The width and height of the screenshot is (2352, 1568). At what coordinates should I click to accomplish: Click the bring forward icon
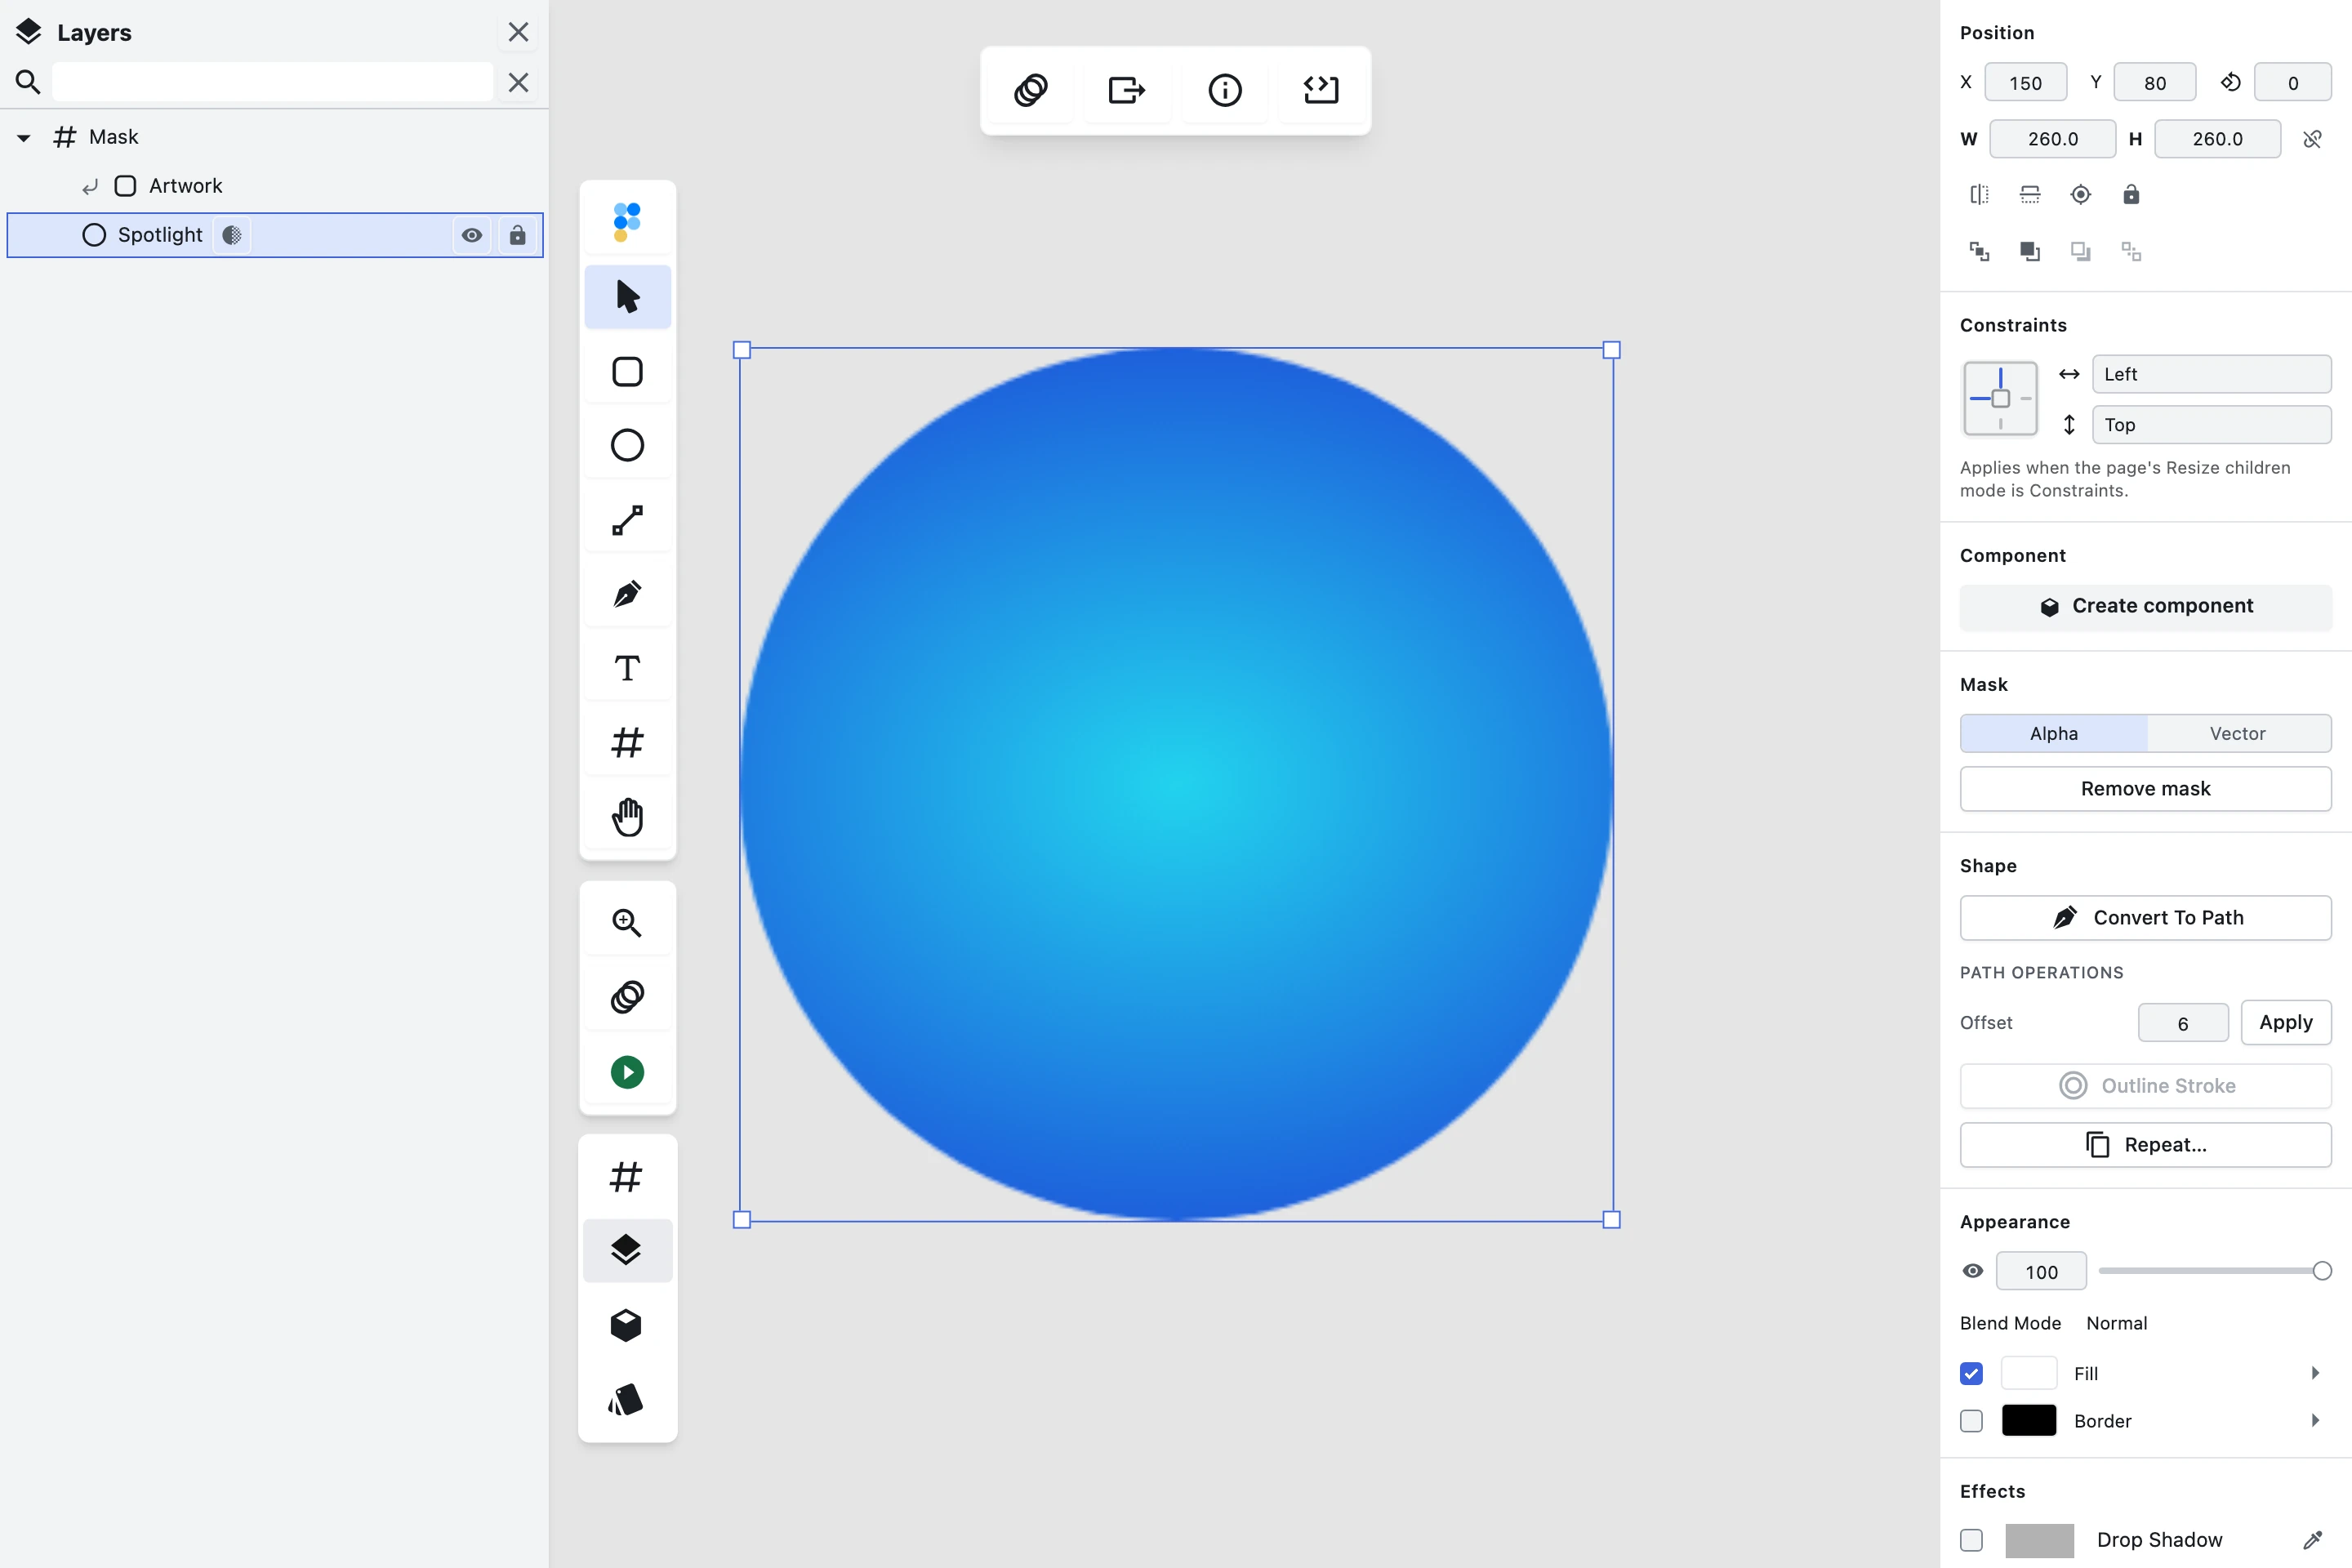pos(2030,251)
